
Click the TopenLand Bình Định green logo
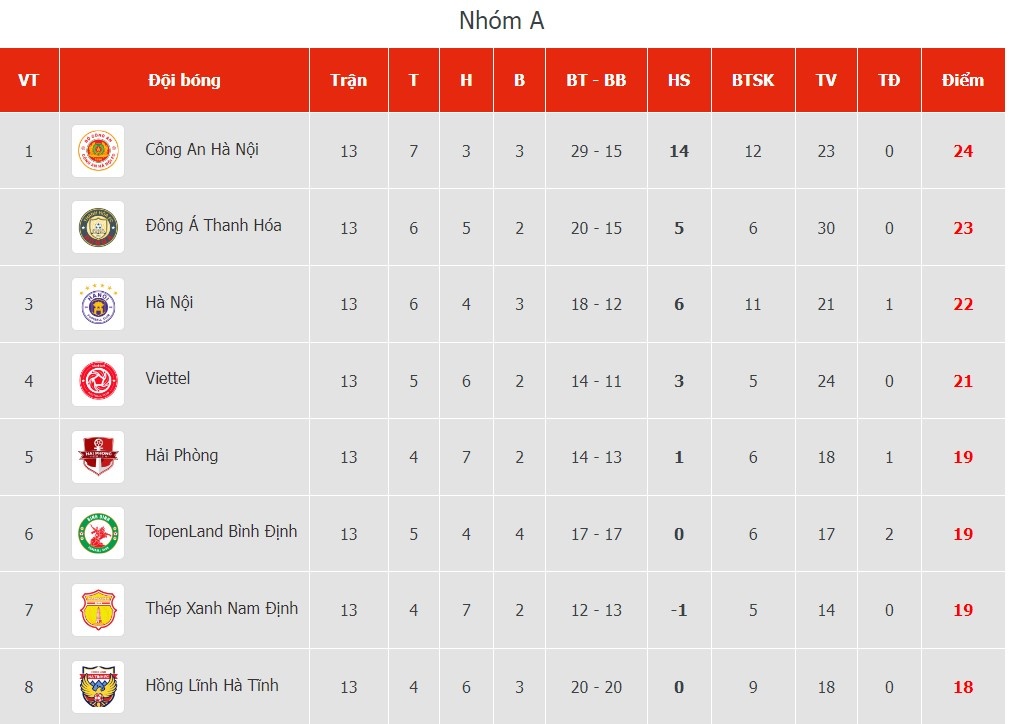[98, 533]
